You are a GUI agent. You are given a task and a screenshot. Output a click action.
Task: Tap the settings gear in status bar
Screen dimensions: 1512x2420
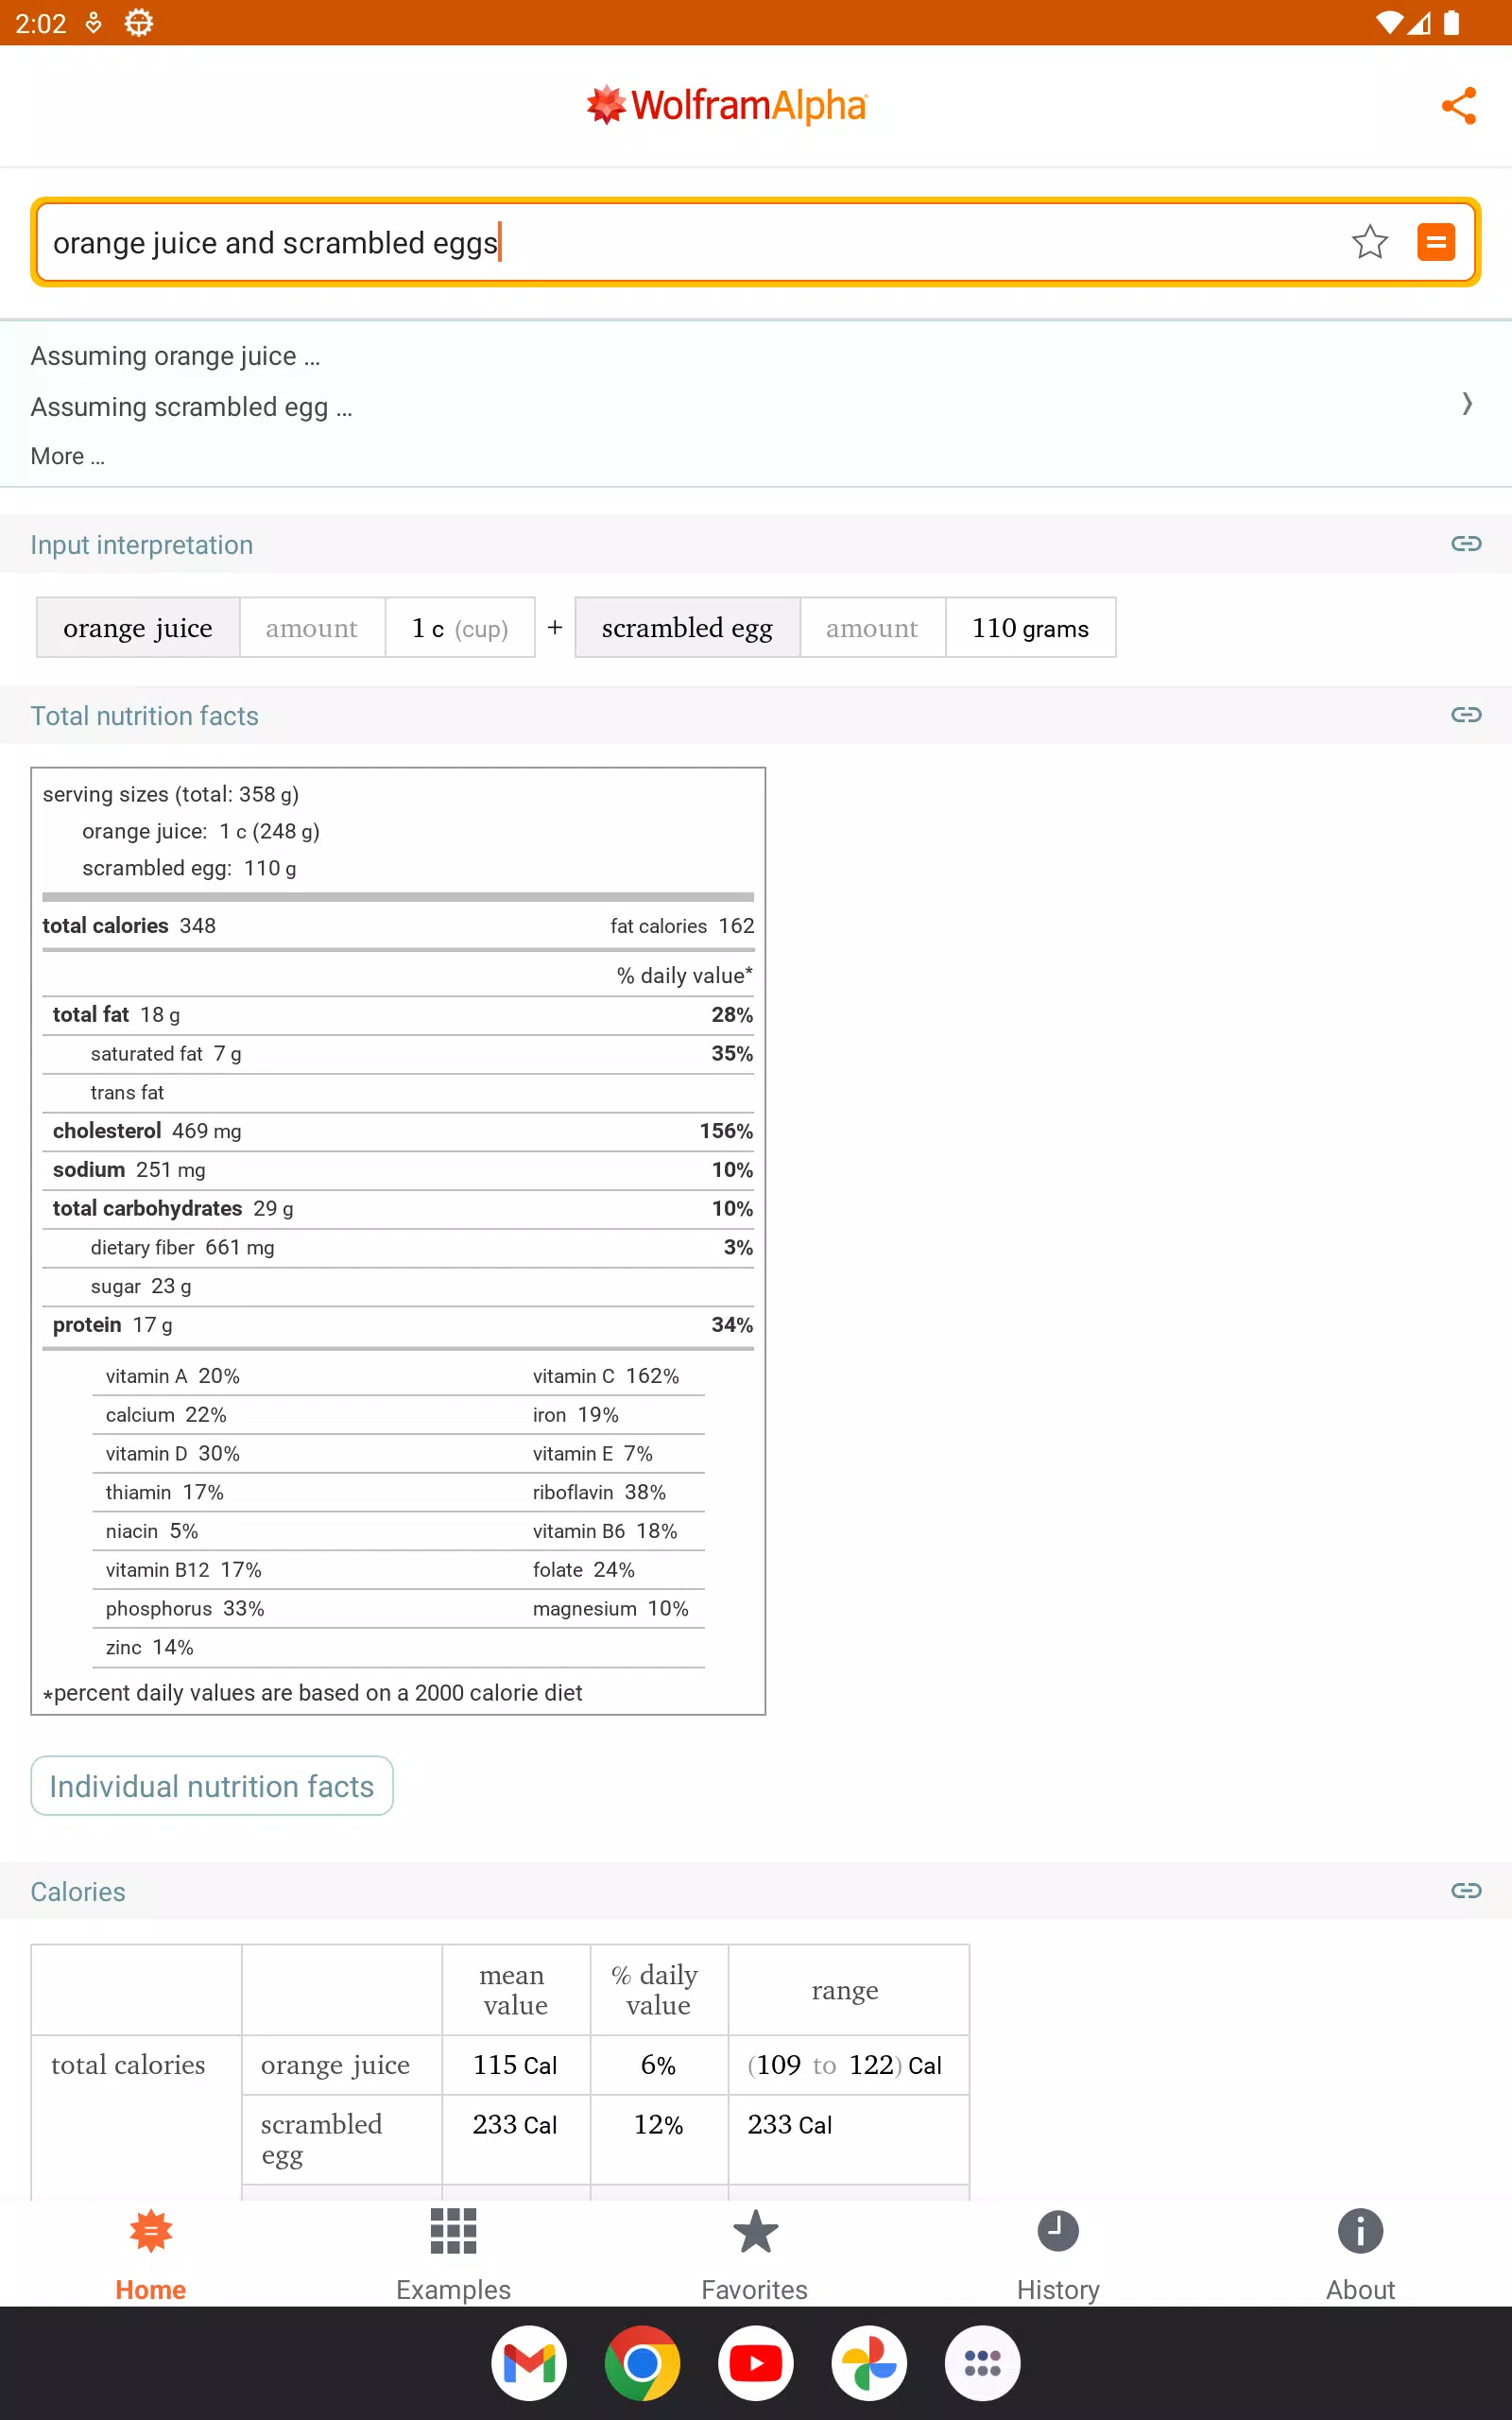(x=139, y=22)
